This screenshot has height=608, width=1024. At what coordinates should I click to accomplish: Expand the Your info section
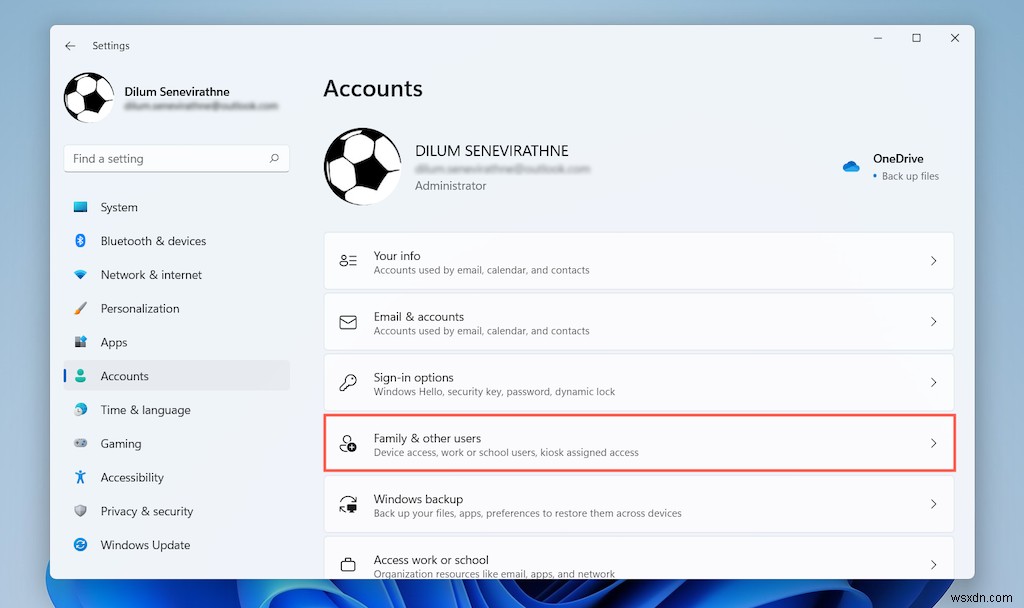[932, 261]
